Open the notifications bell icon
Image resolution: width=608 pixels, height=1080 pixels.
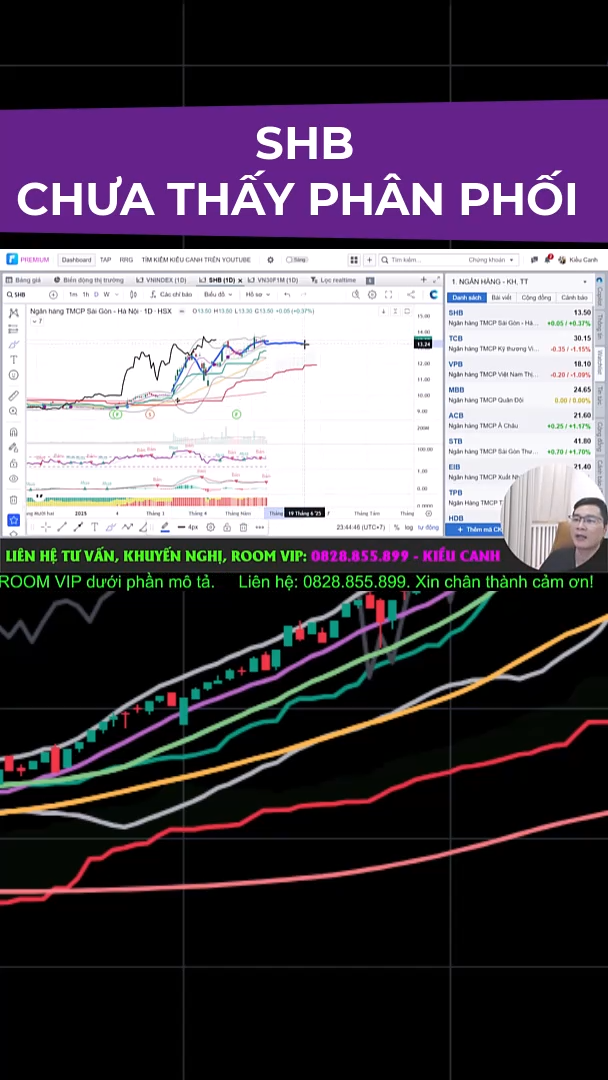[548, 260]
